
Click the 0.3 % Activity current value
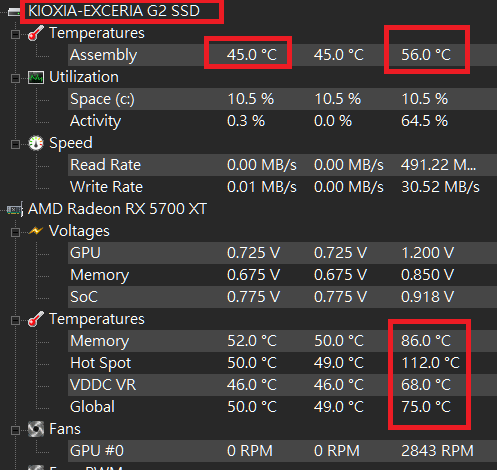tap(246, 121)
